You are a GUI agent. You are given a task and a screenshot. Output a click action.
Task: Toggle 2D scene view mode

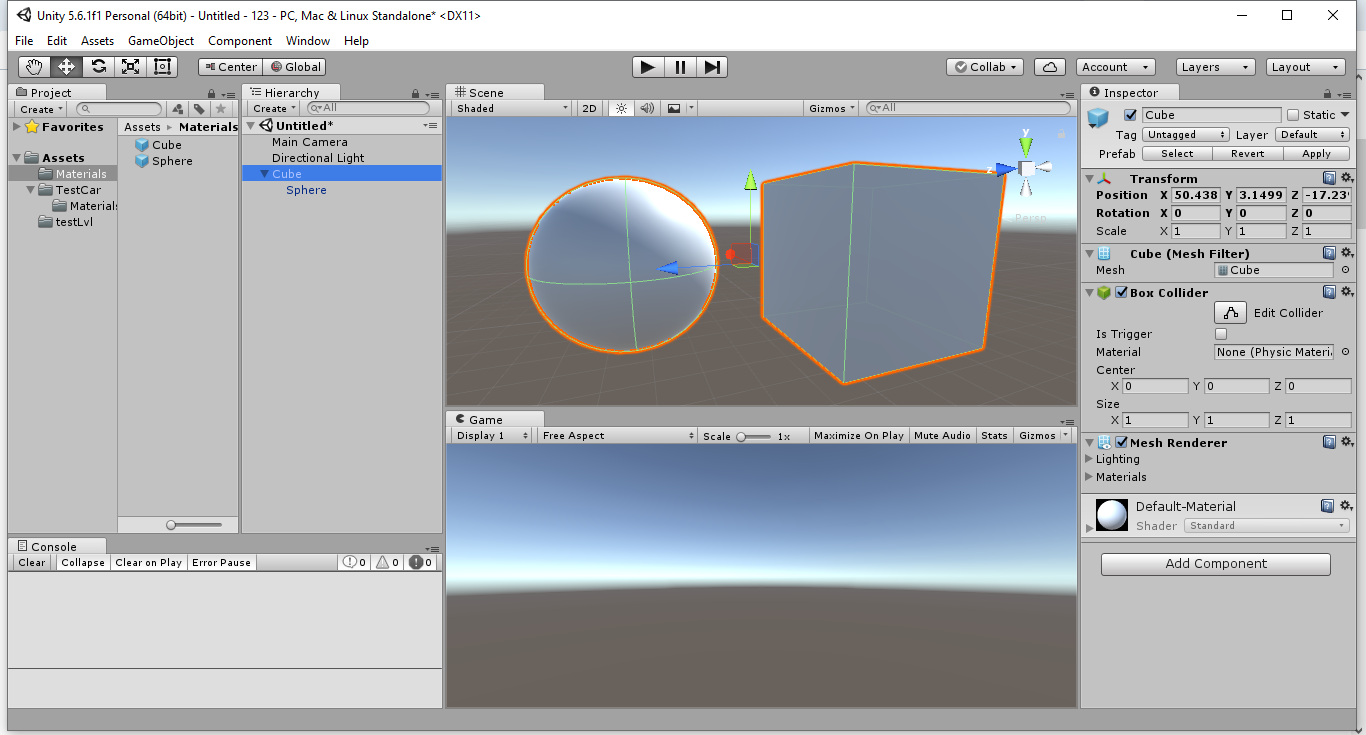pyautogui.click(x=590, y=108)
